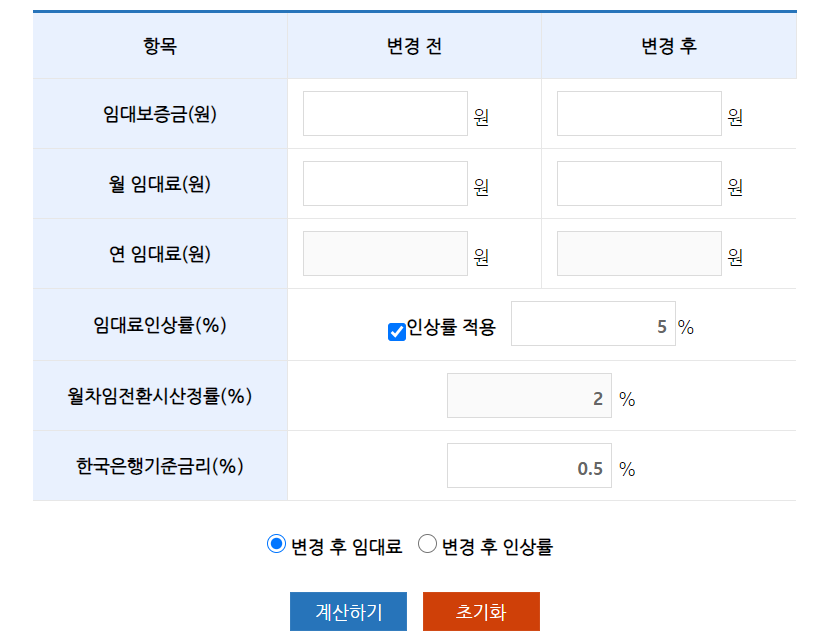Click the 월 임대료(원) row label
Image resolution: width=823 pixels, height=639 pixels.
[160, 184]
